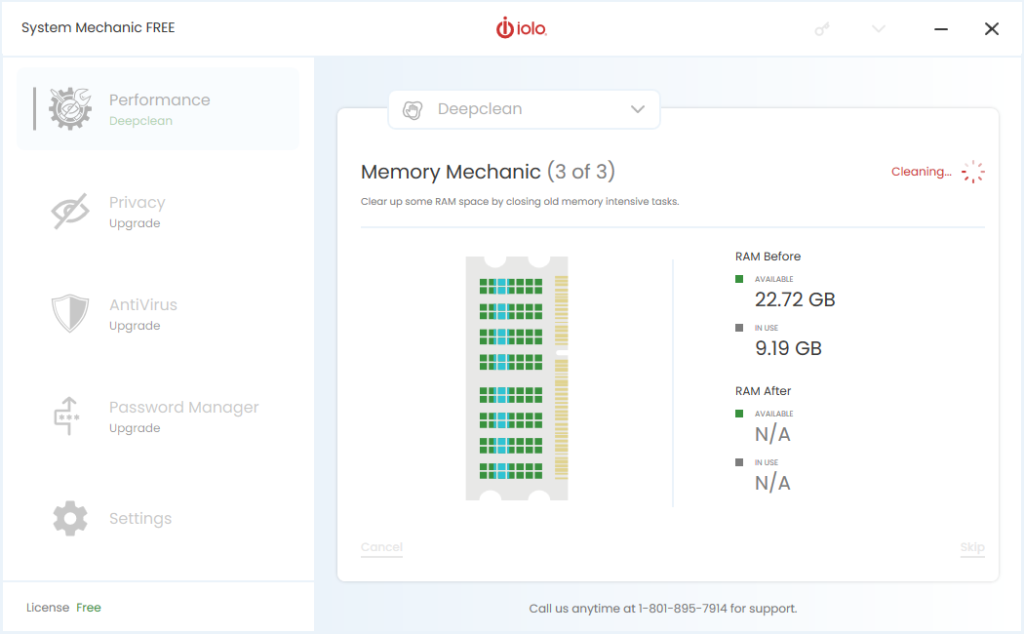Skip the current Memory Mechanic step
The height and width of the screenshot is (634, 1024).
(x=971, y=547)
